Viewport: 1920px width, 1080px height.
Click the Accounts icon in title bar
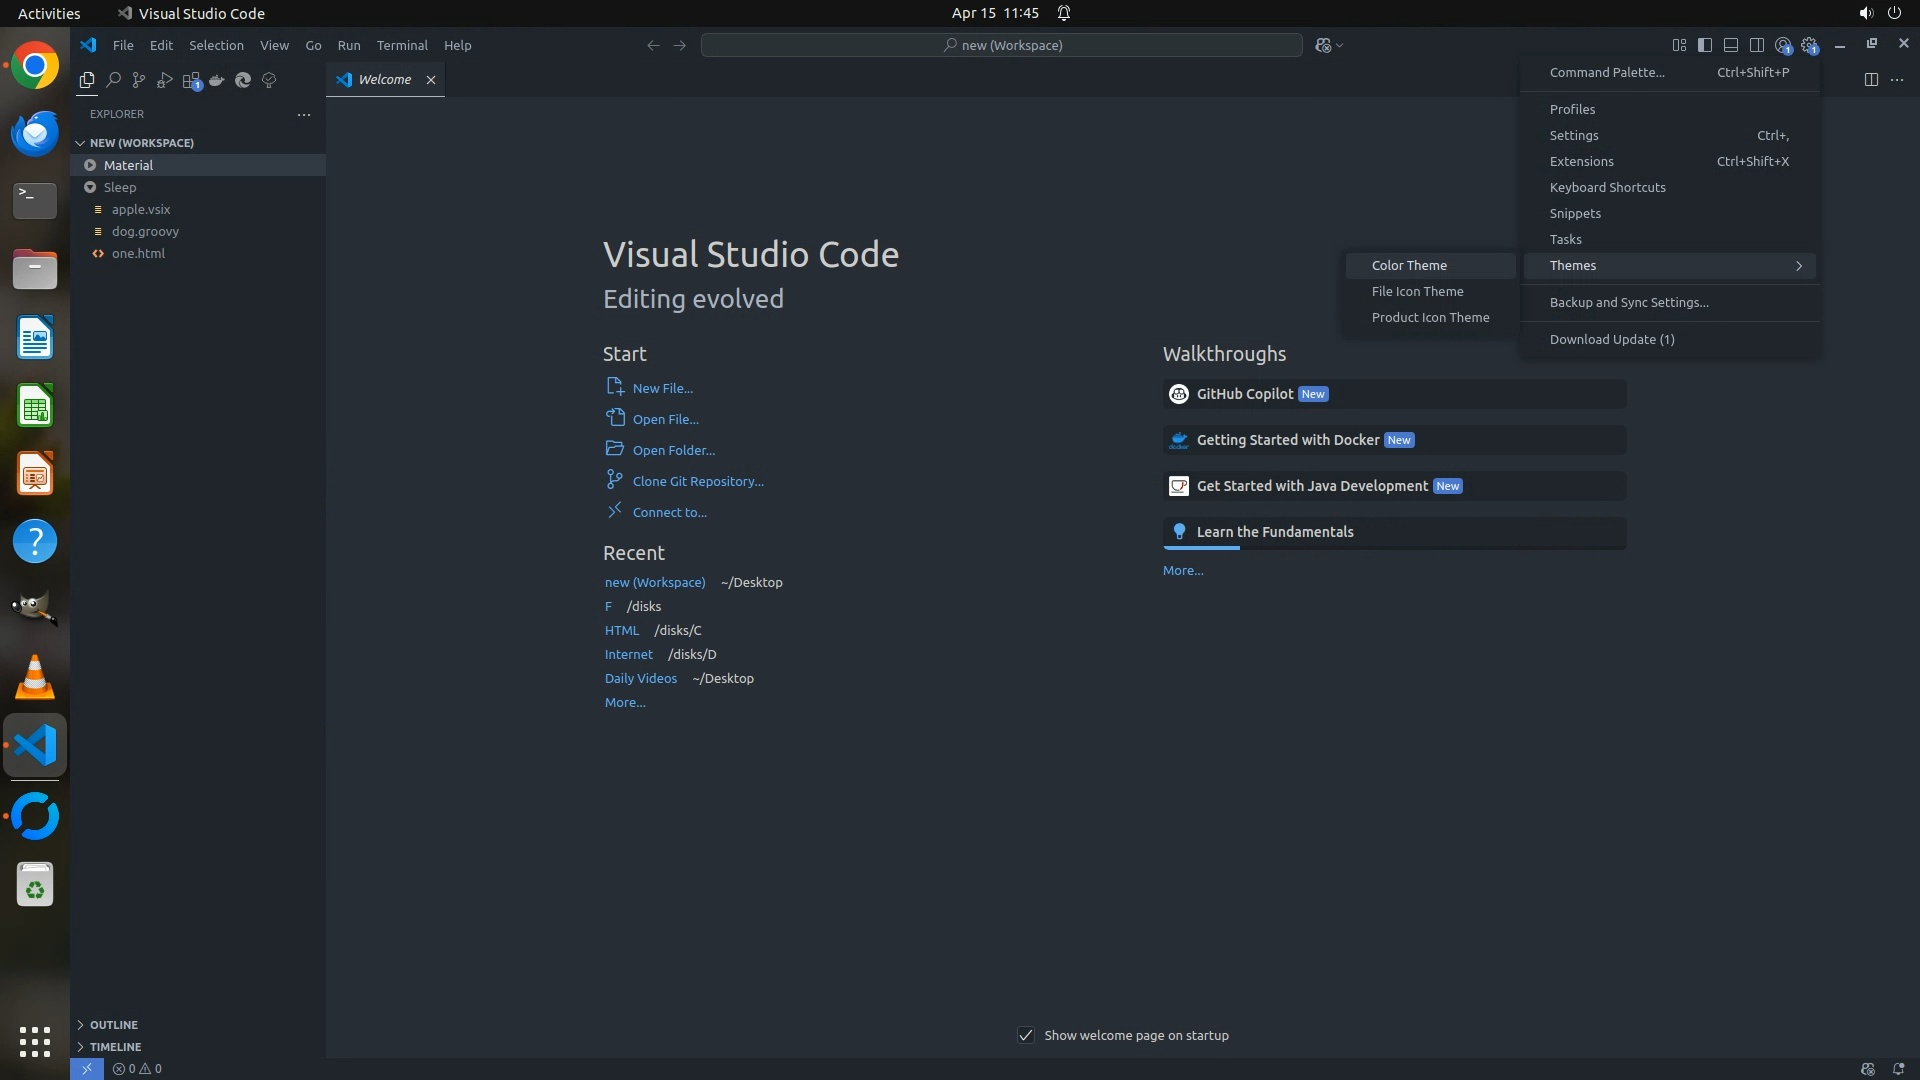pos(1783,45)
